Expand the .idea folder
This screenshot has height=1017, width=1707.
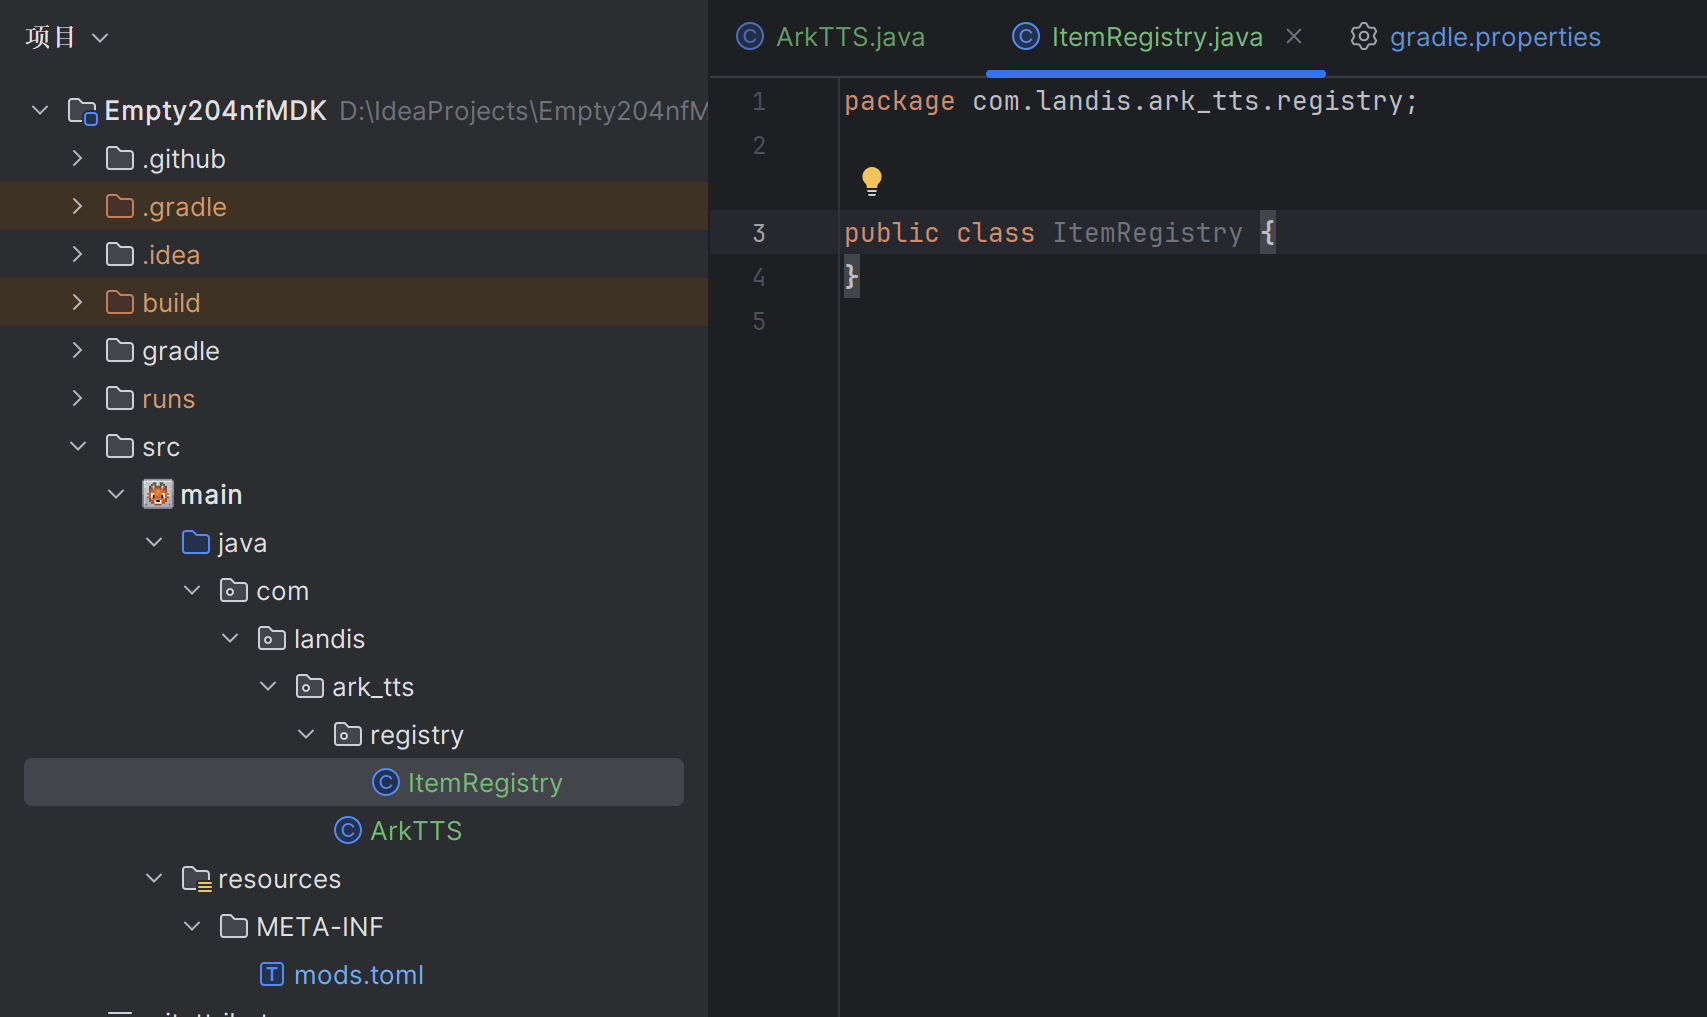[x=78, y=254]
